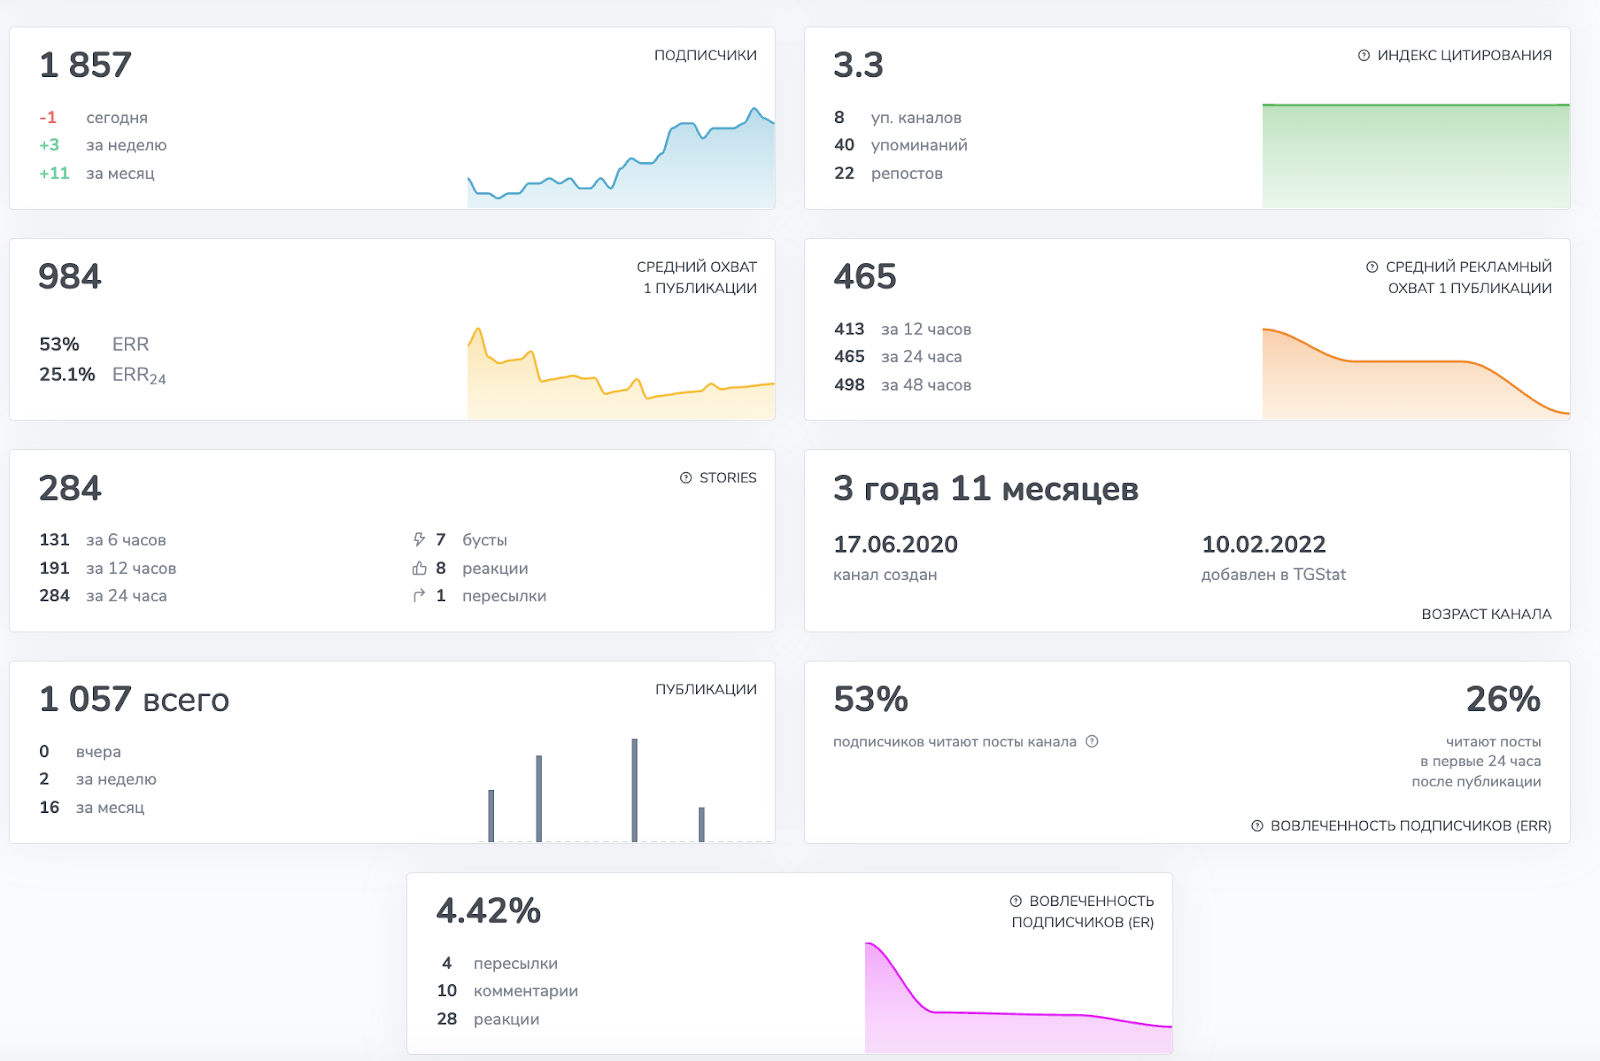This screenshot has height=1061, width=1600.
Task: Click help icon after 'подписчиков читают посты канала'
Action: (1092, 741)
